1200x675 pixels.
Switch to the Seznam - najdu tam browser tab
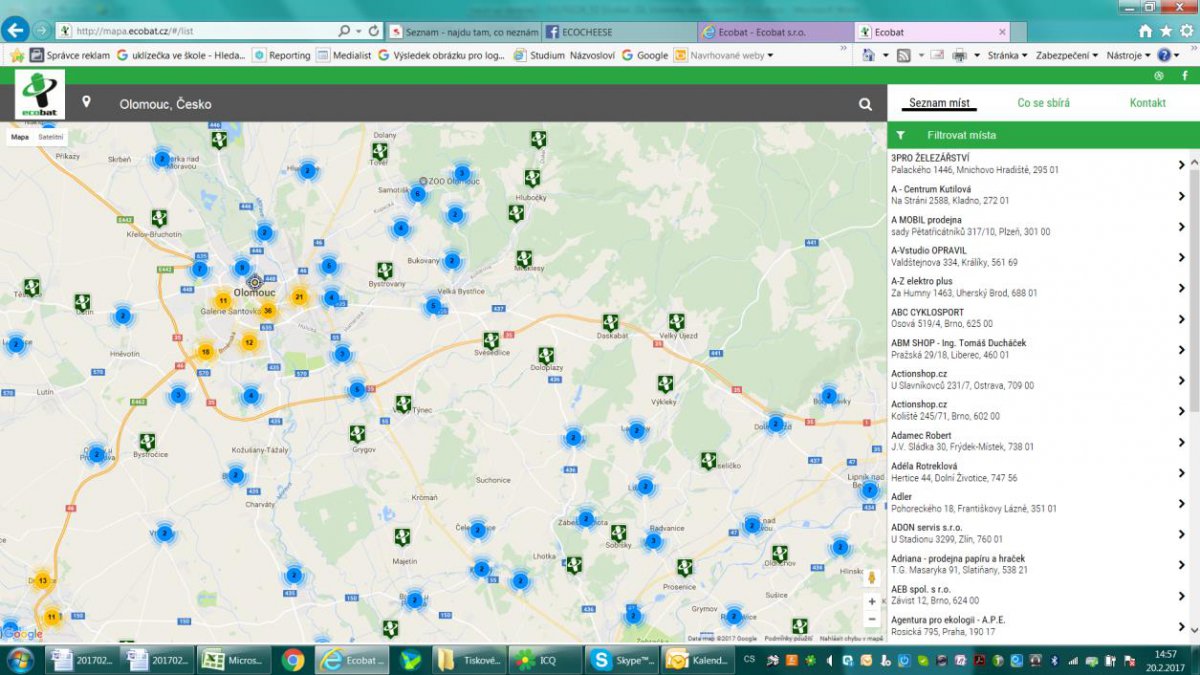pyautogui.click(x=464, y=32)
